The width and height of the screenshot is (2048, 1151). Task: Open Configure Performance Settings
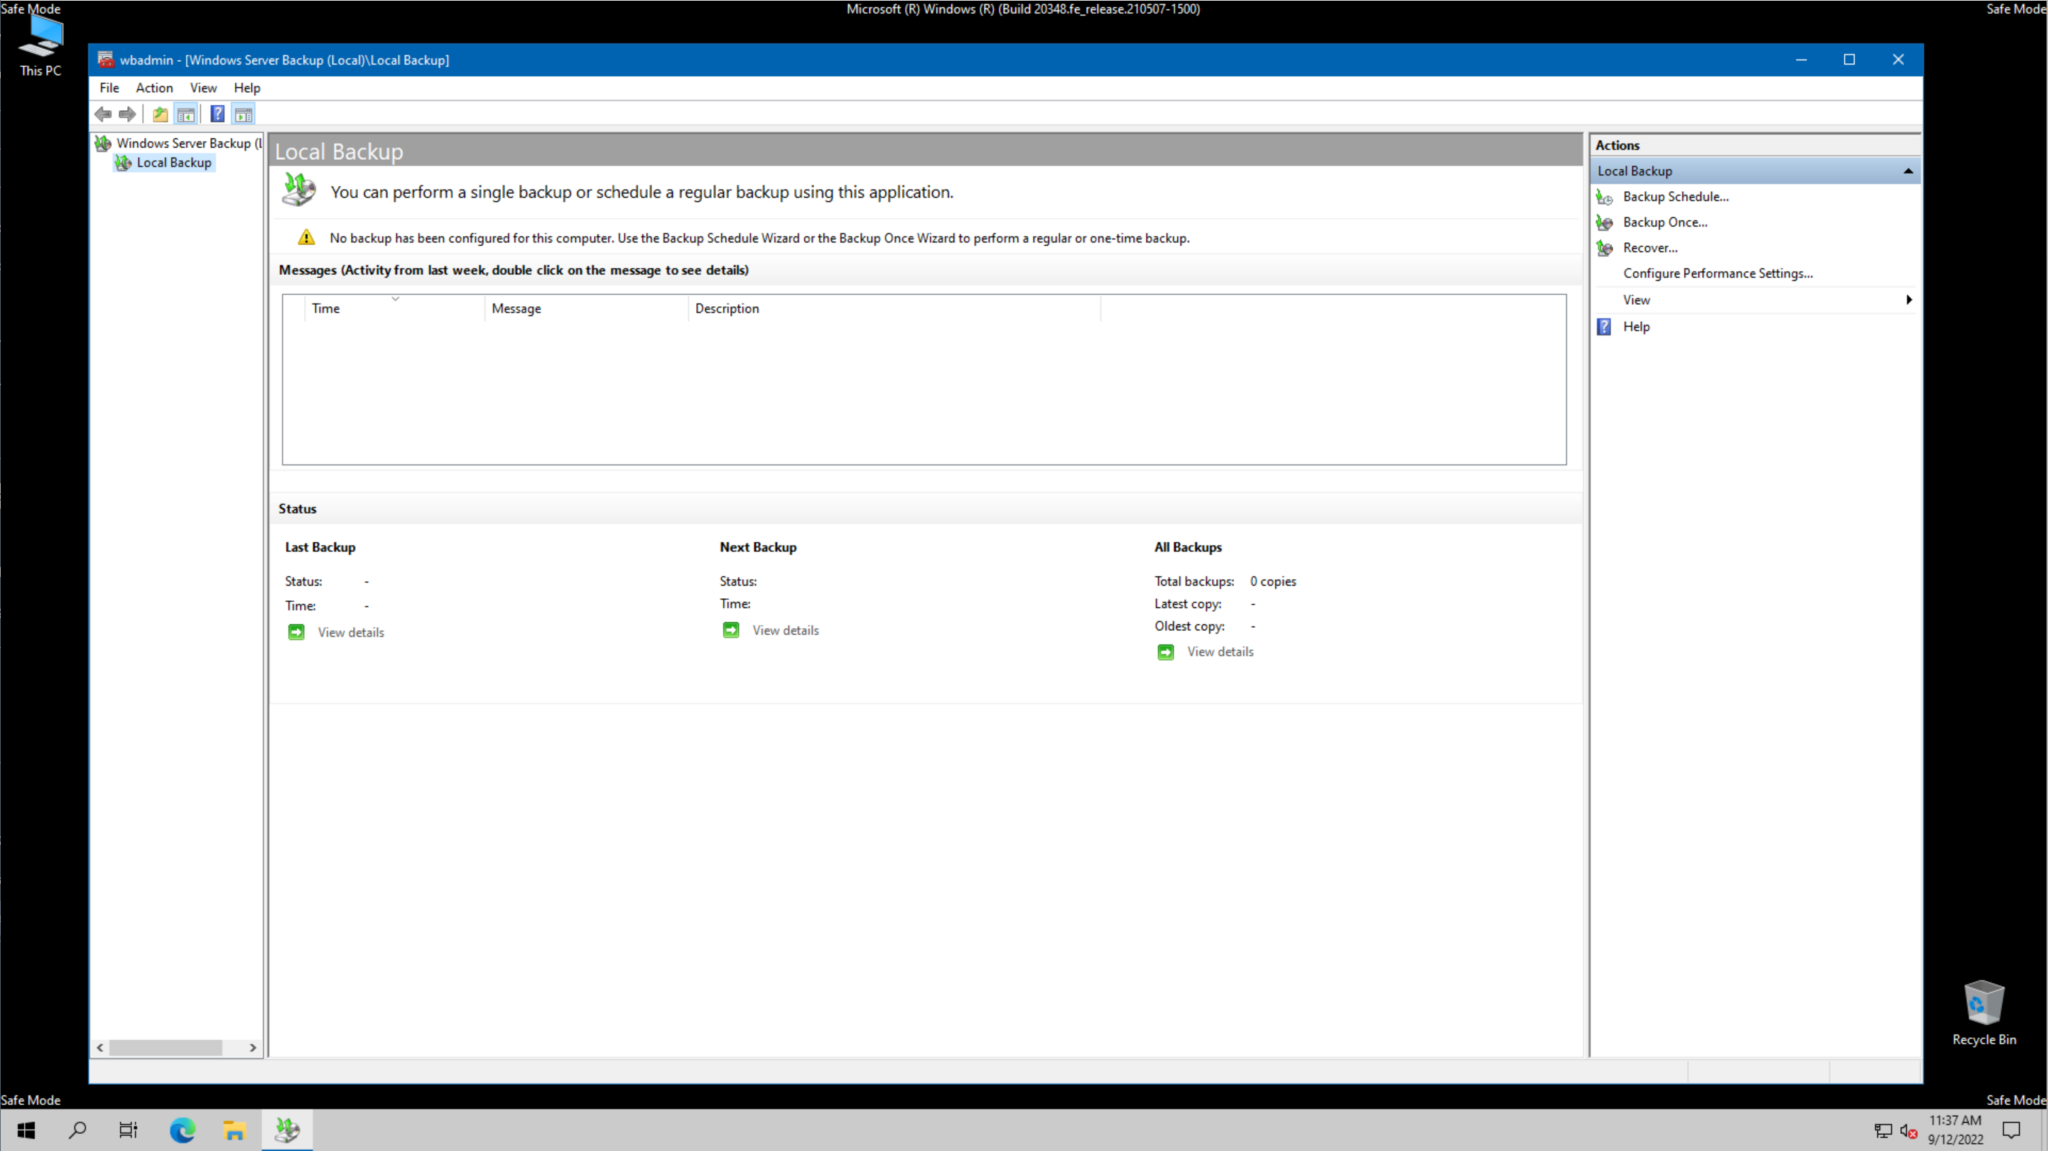pos(1716,273)
